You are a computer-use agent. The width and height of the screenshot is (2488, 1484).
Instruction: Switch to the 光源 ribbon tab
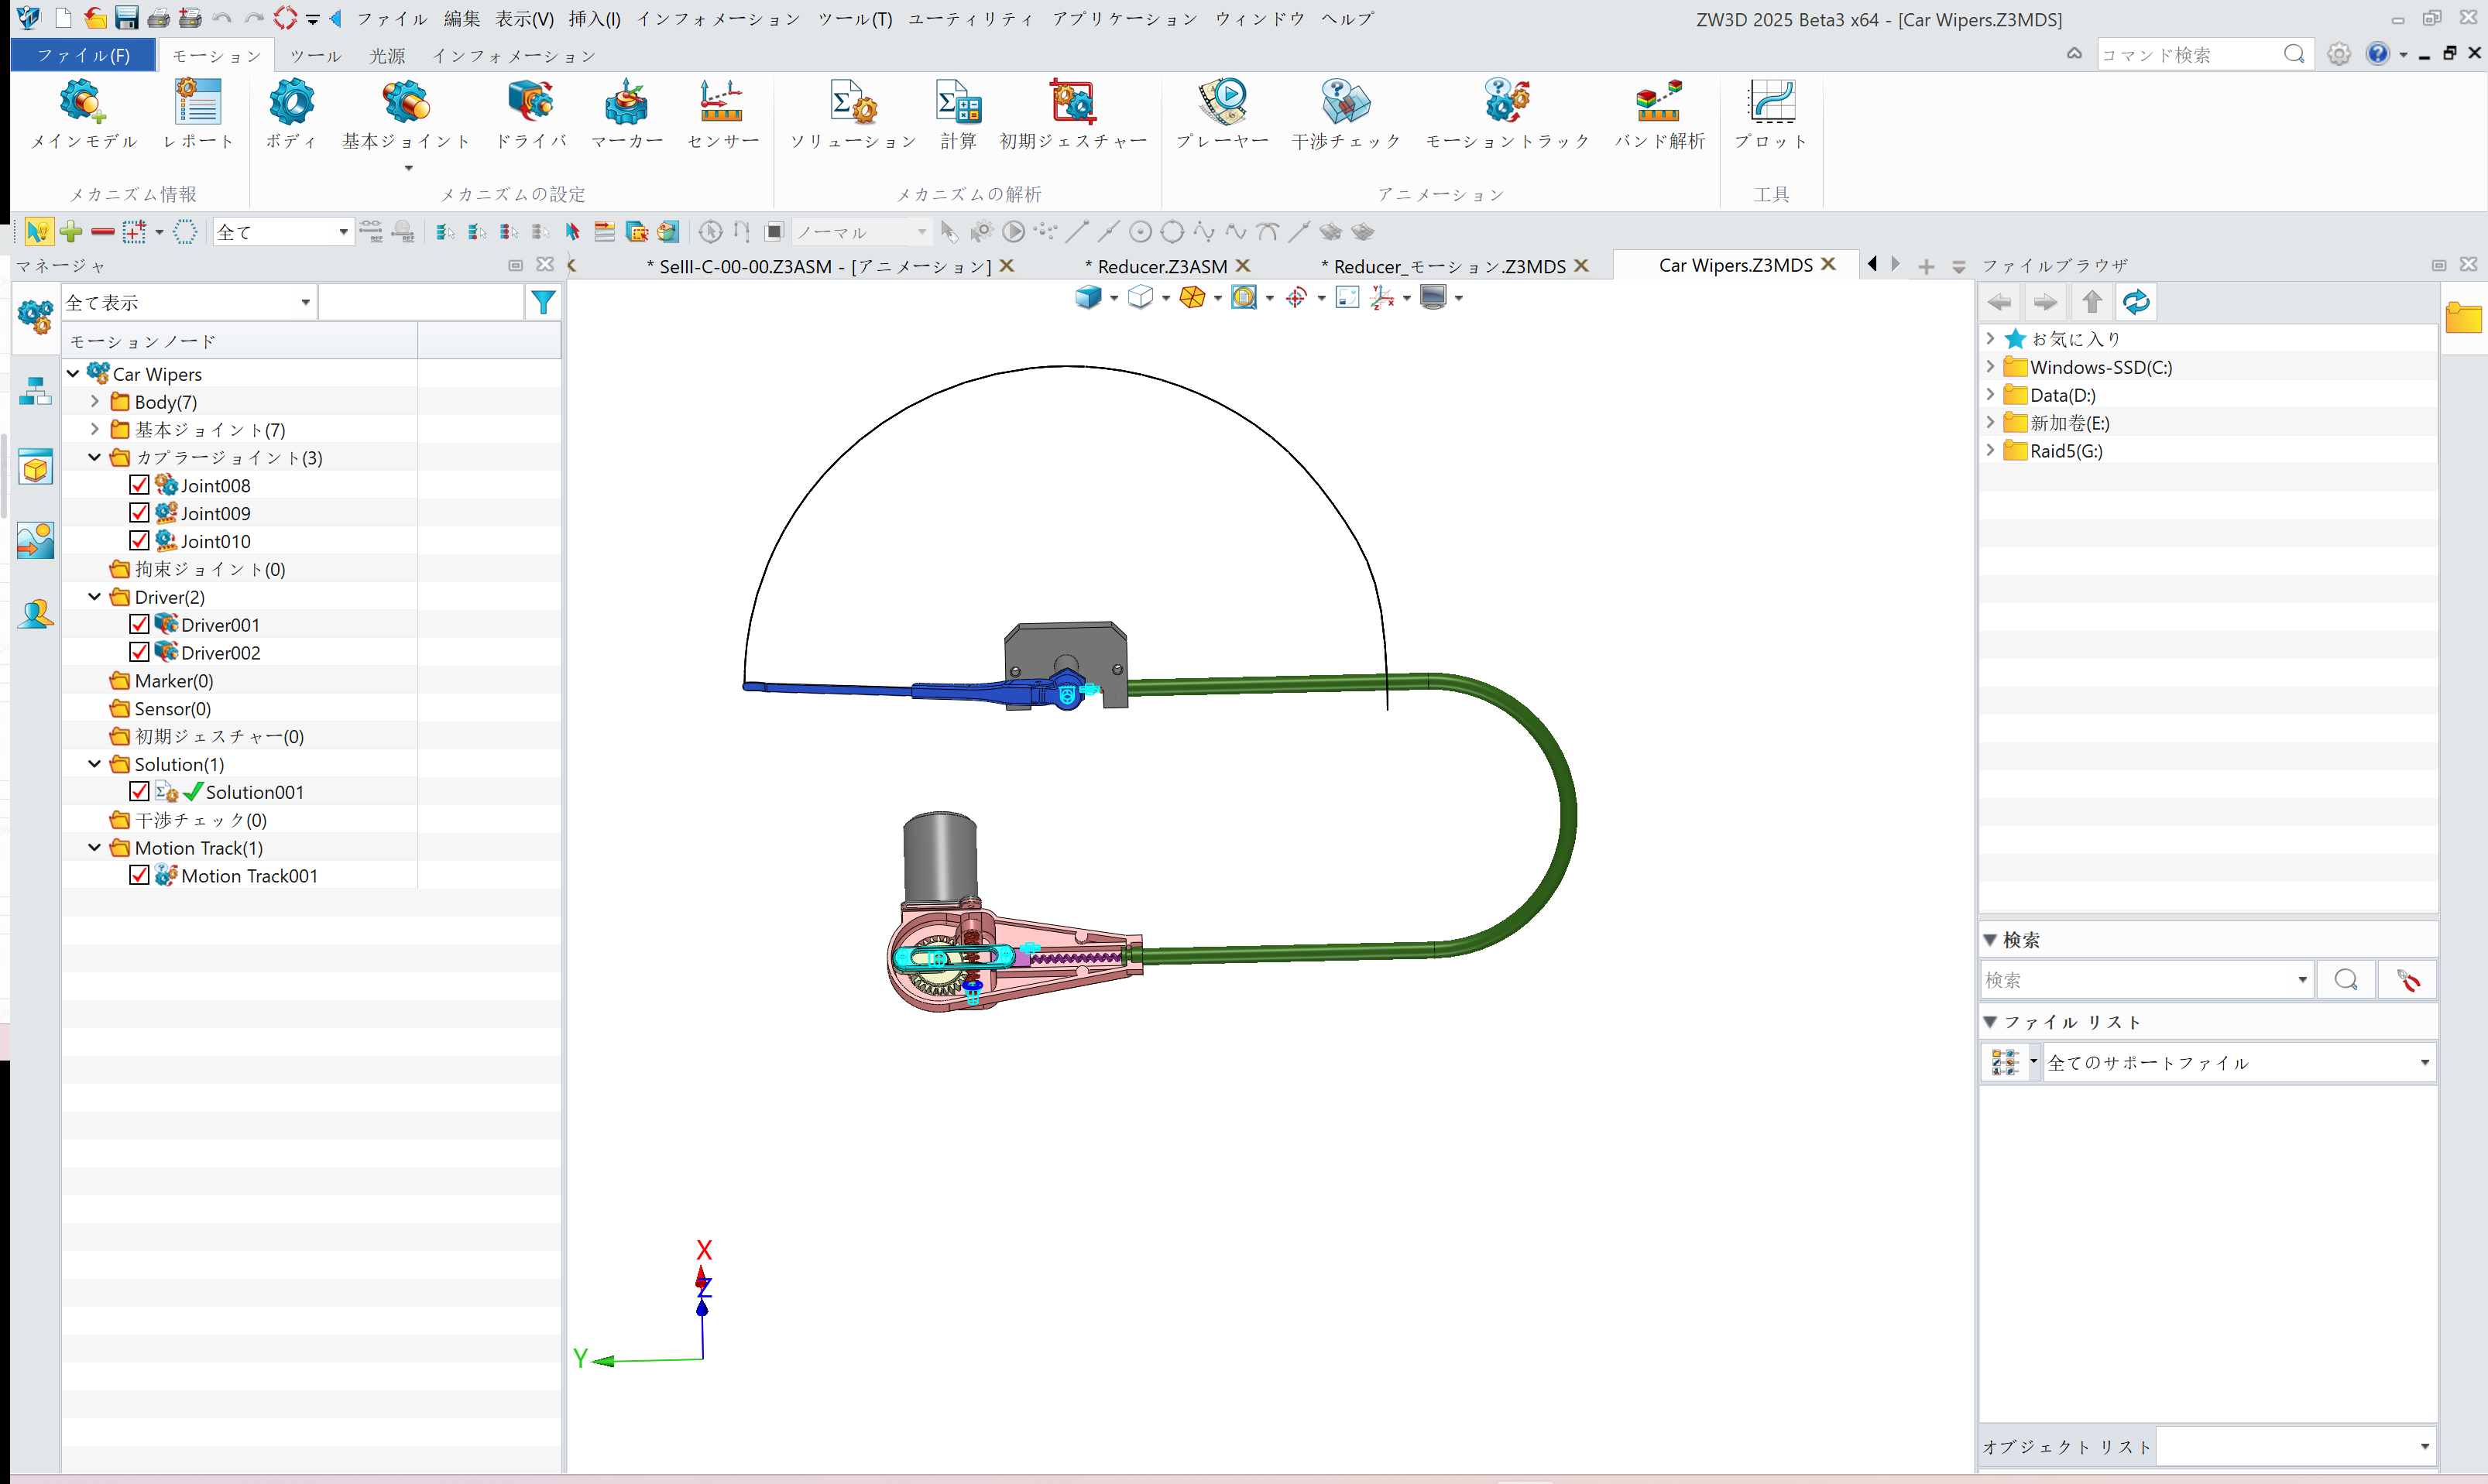(387, 56)
